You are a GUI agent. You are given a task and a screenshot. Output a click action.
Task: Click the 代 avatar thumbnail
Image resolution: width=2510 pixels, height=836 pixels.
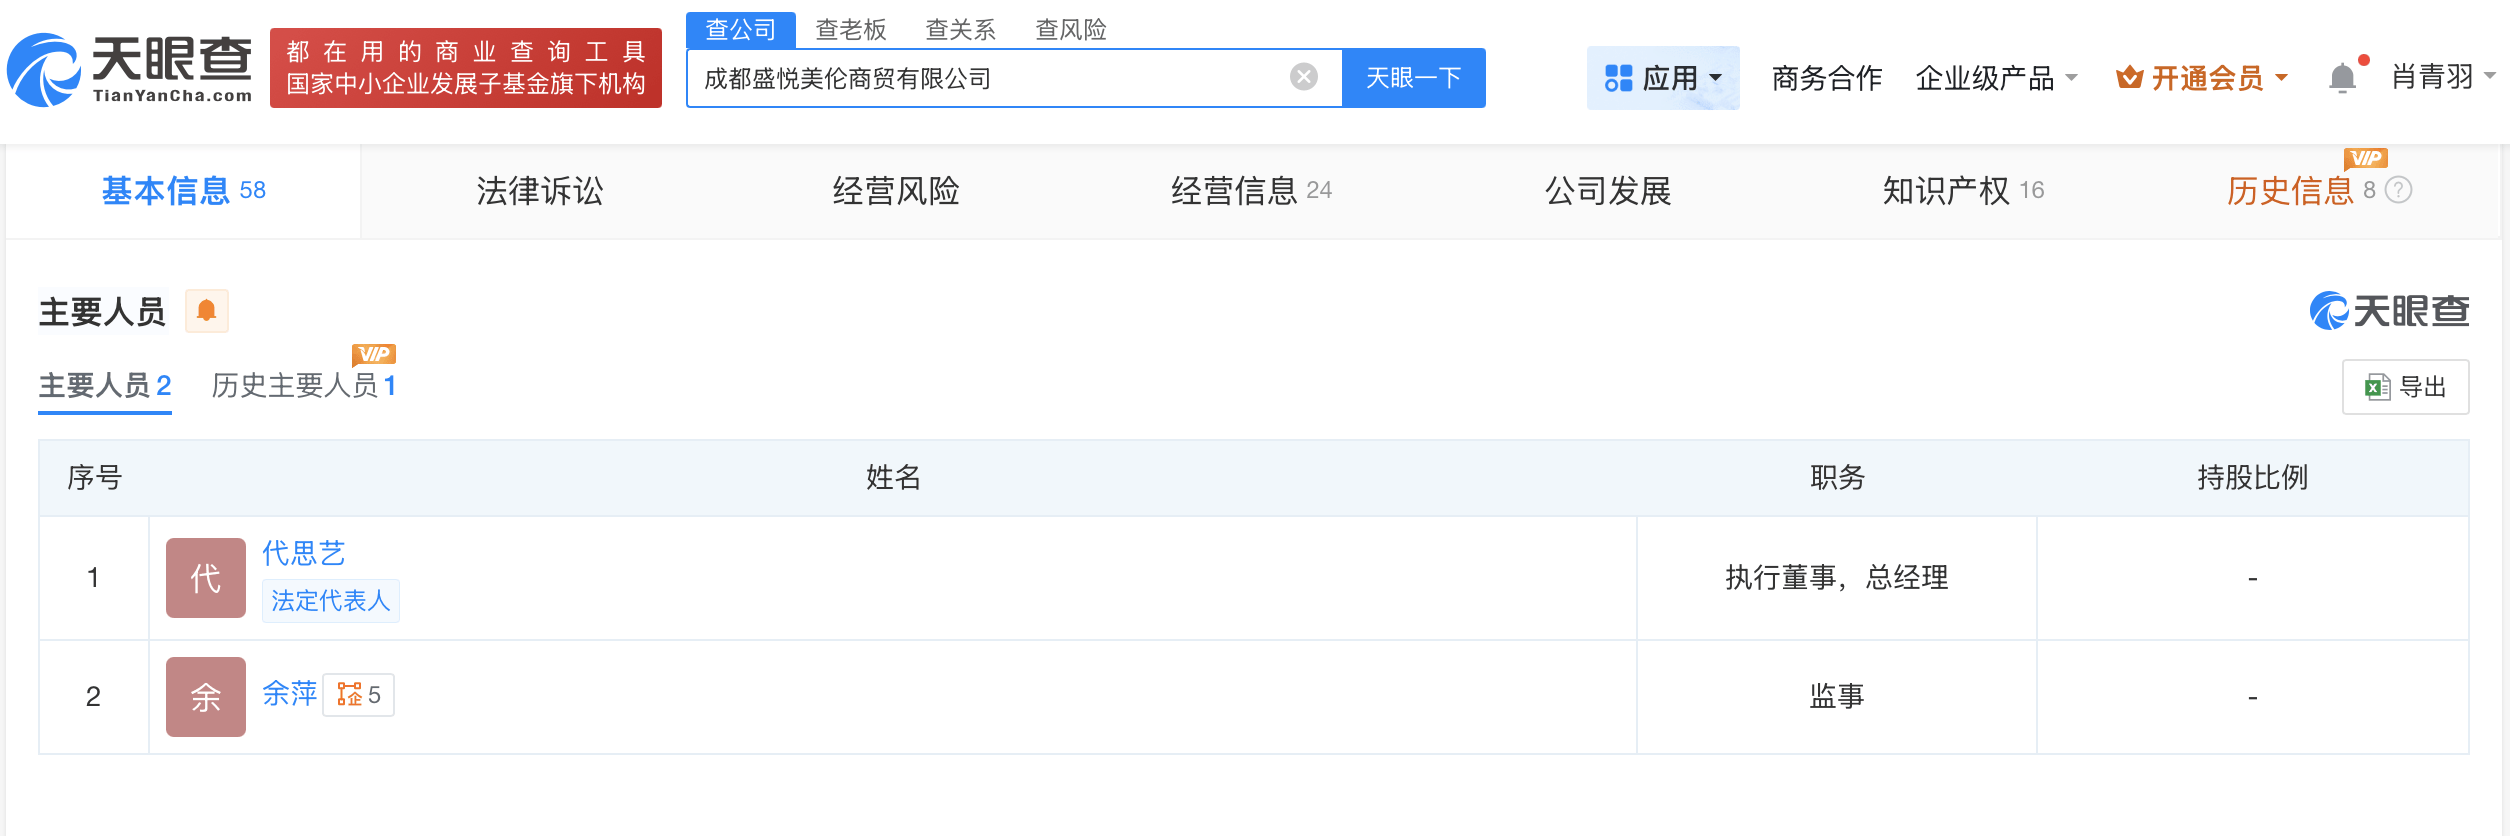206,578
